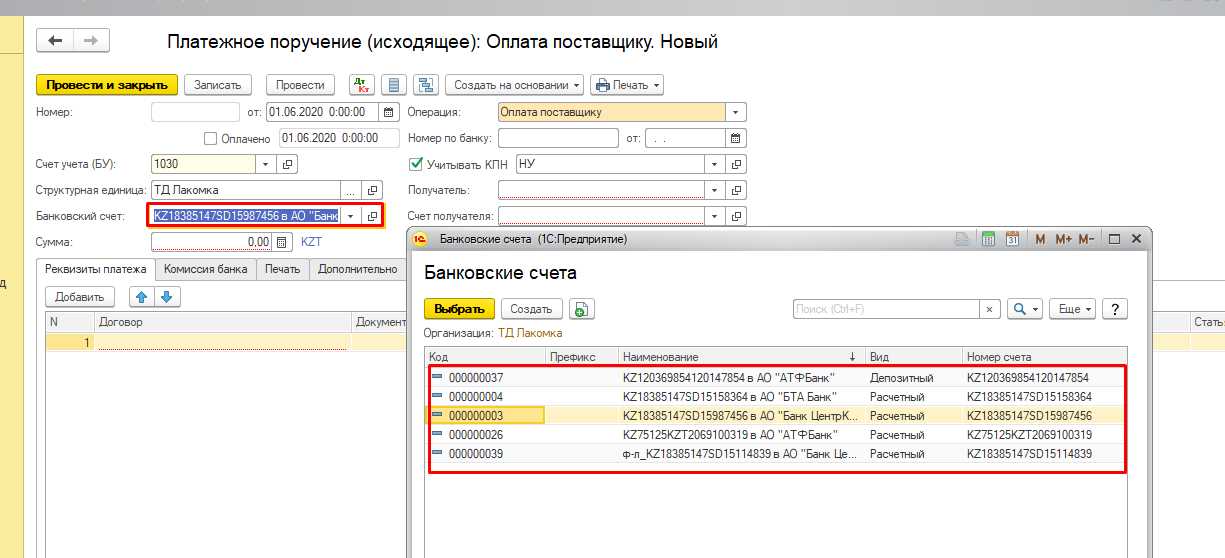
Task: Open the Счет получателя item form
Action: click(x=737, y=216)
